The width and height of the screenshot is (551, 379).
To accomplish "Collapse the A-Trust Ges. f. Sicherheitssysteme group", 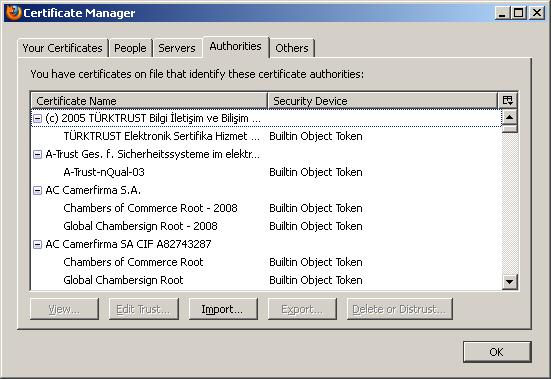I will (37, 155).
